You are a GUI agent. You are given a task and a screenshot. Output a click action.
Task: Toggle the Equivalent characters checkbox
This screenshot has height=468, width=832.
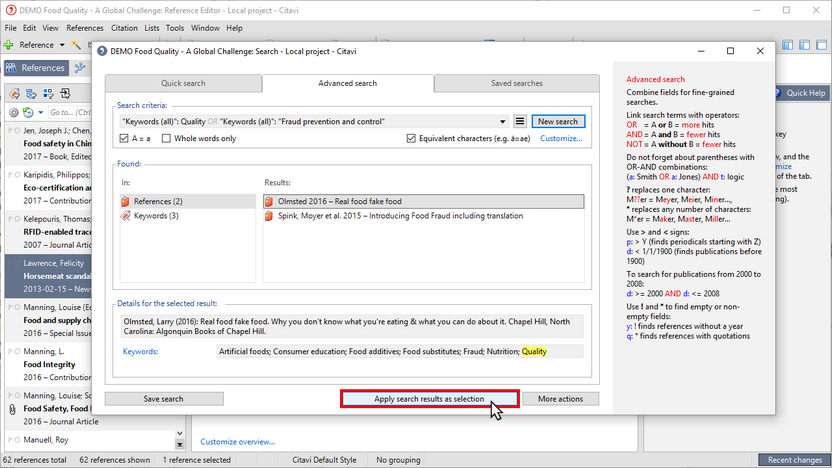coord(411,138)
